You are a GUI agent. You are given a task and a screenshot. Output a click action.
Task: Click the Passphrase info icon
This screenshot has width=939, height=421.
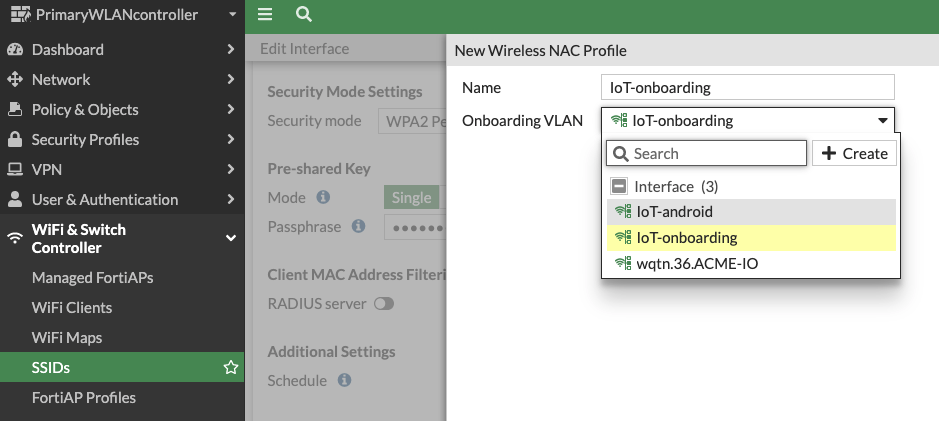pyautogui.click(x=358, y=227)
